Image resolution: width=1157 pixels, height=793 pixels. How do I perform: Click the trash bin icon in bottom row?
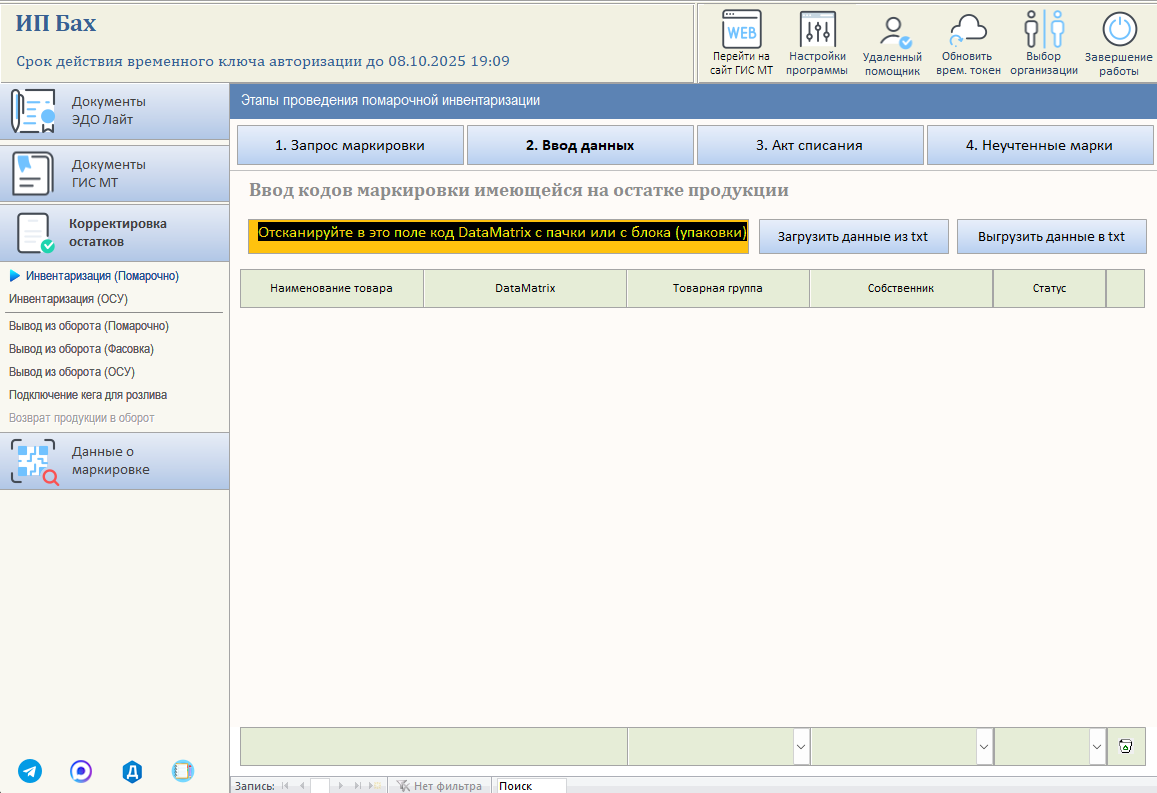(1125, 747)
